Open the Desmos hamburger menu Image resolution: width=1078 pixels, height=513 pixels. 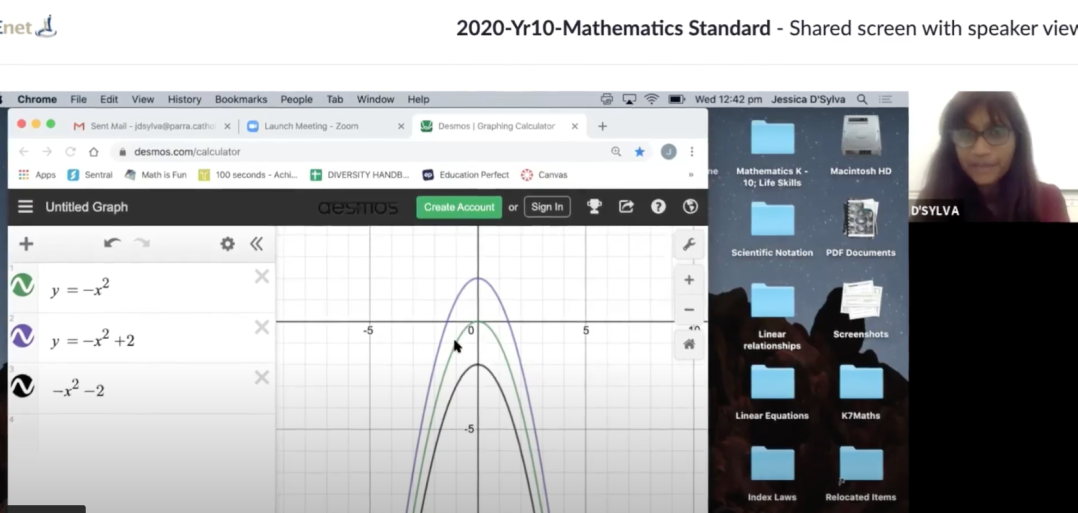(x=25, y=207)
